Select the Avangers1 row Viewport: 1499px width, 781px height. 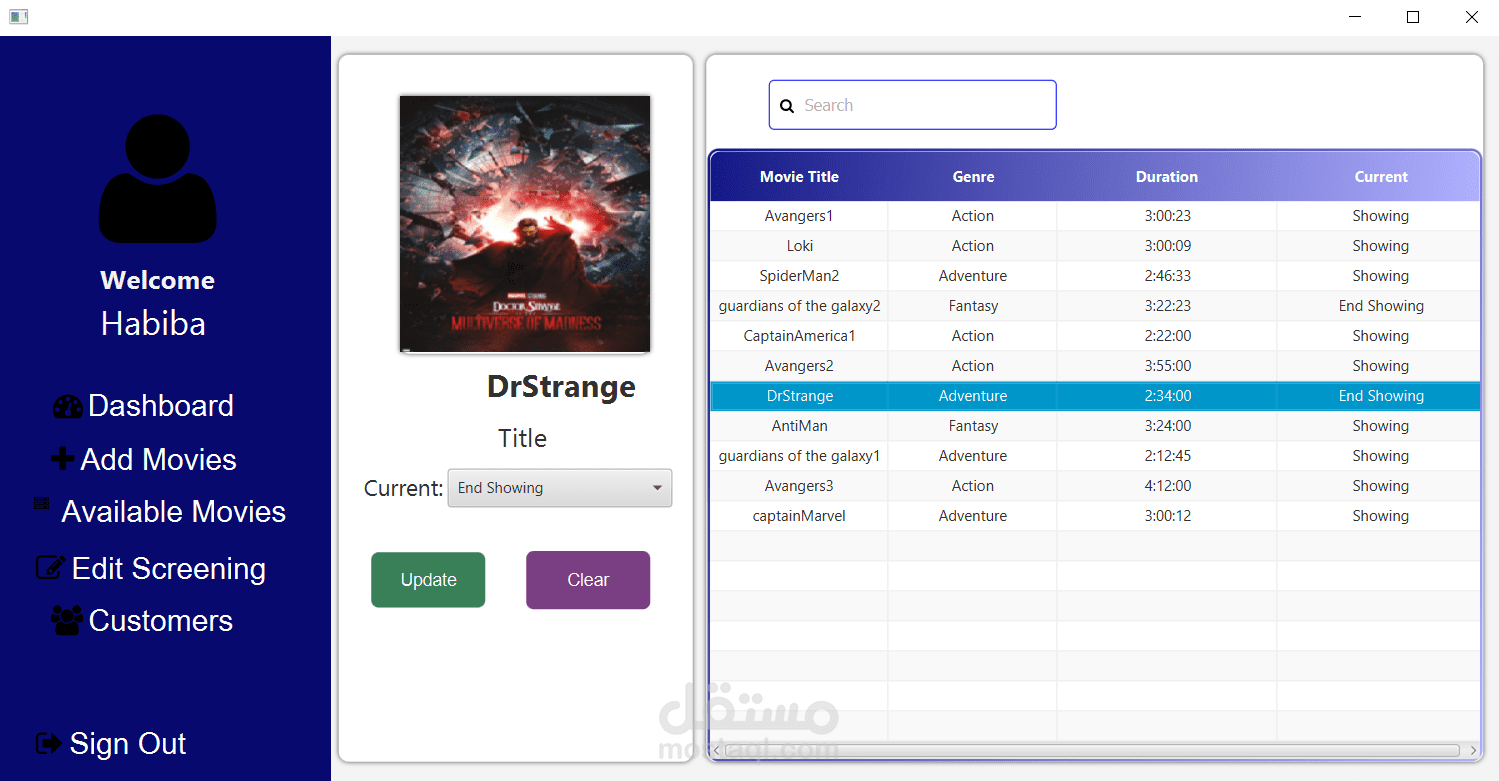tap(1095, 216)
